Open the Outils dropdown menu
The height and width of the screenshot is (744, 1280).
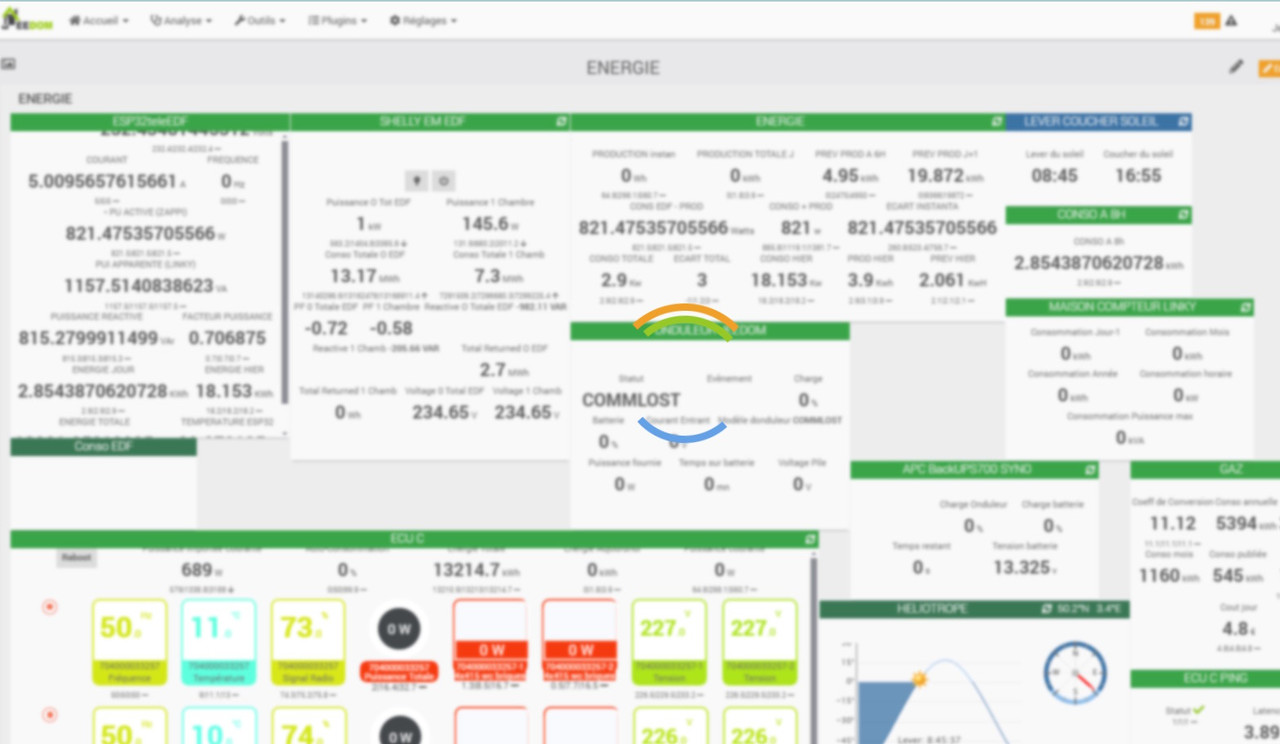(x=260, y=20)
